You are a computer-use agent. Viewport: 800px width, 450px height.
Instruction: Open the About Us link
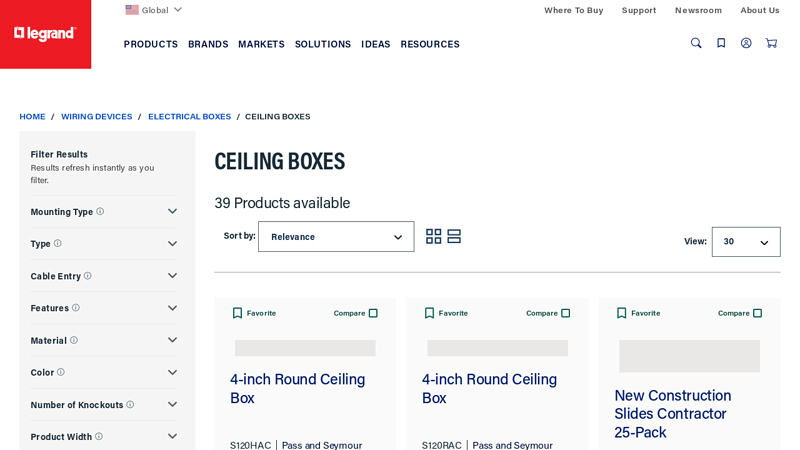pyautogui.click(x=760, y=10)
